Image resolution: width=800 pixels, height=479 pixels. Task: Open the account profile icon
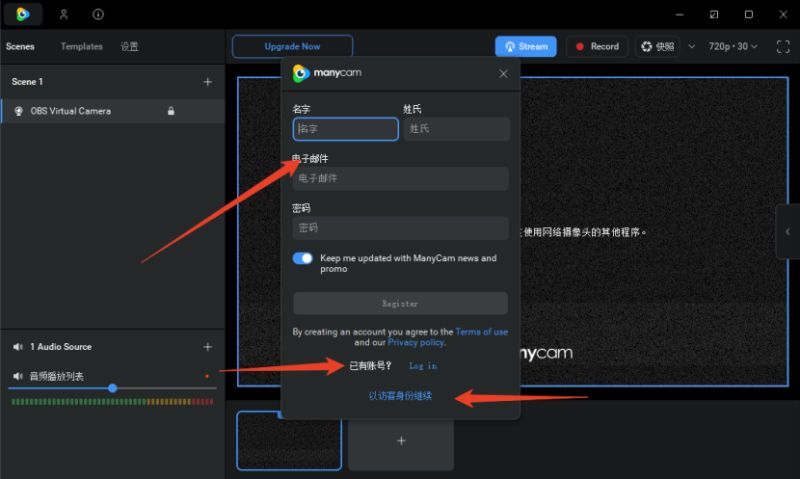(x=64, y=14)
